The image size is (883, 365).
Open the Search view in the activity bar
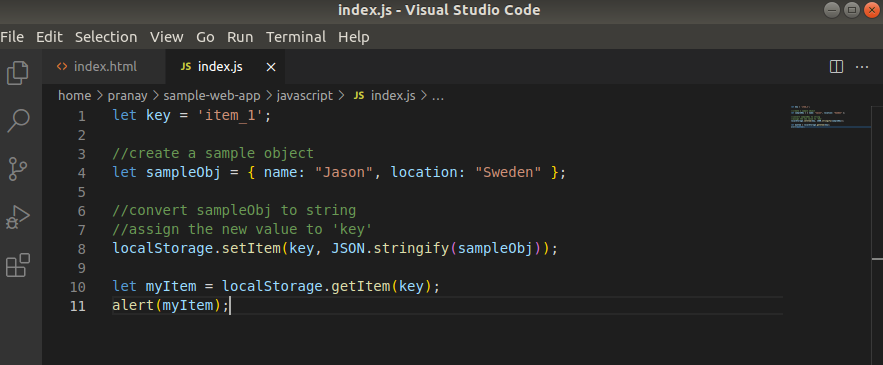tap(17, 121)
